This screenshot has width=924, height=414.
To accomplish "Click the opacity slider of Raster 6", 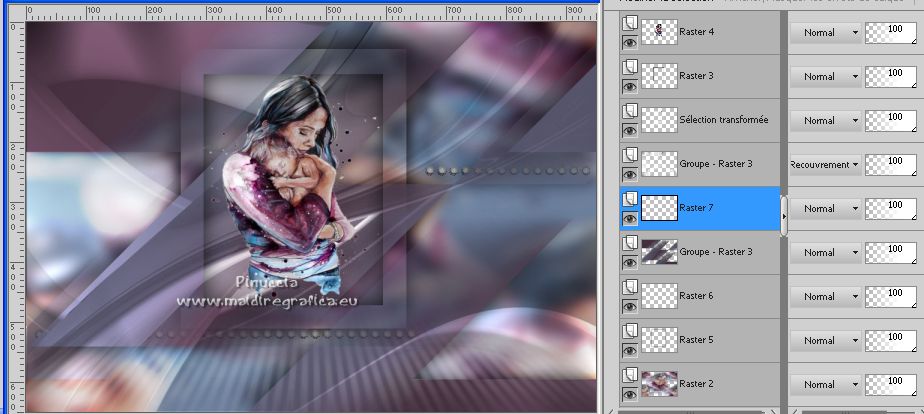I will 891,296.
